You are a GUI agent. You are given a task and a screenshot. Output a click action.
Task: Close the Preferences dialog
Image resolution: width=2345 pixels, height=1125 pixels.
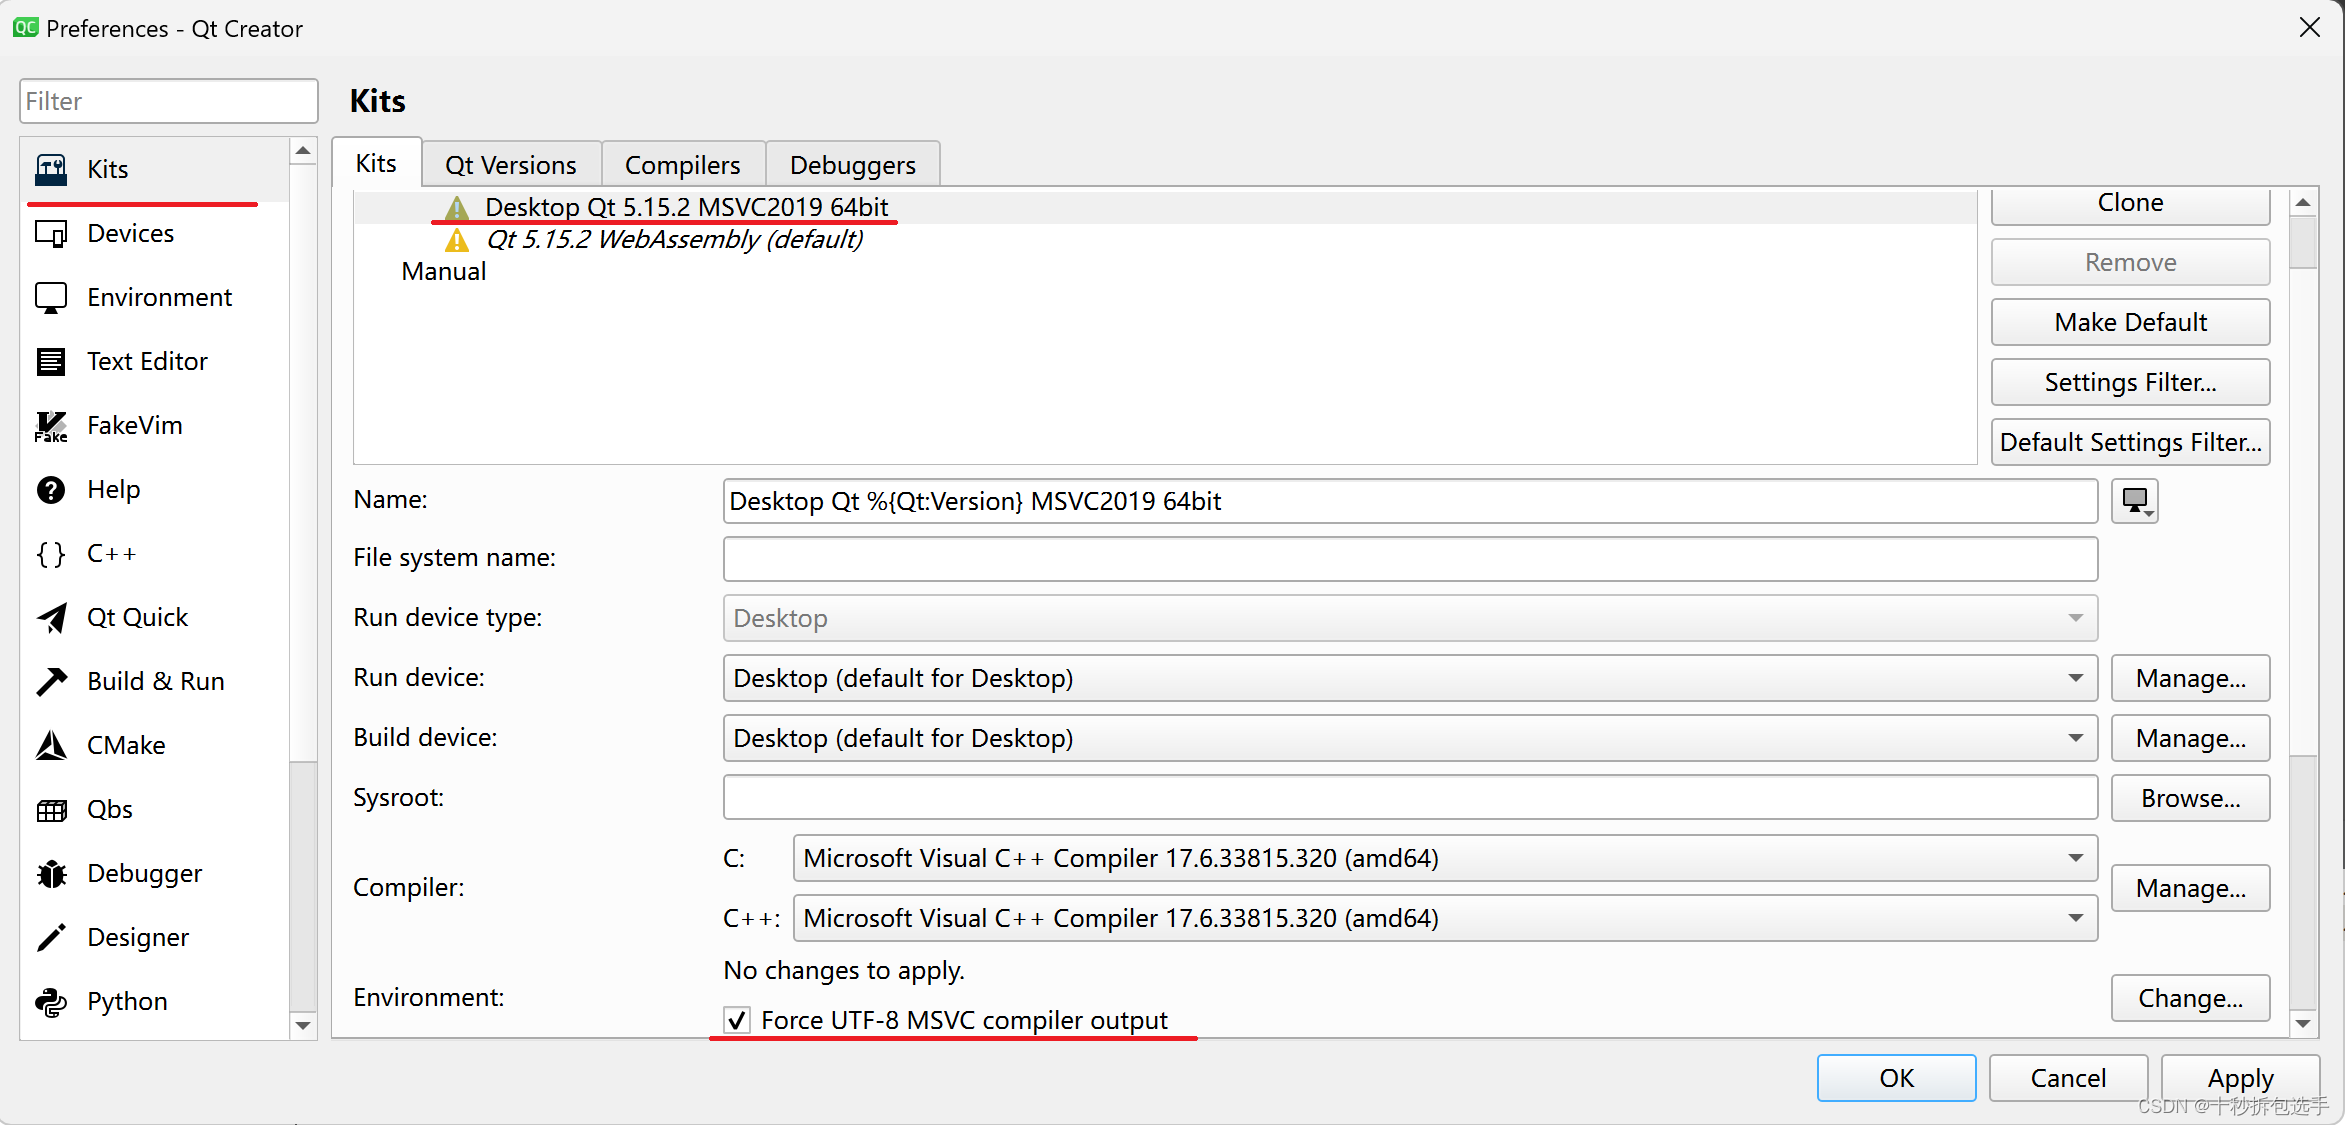[x=2309, y=27]
